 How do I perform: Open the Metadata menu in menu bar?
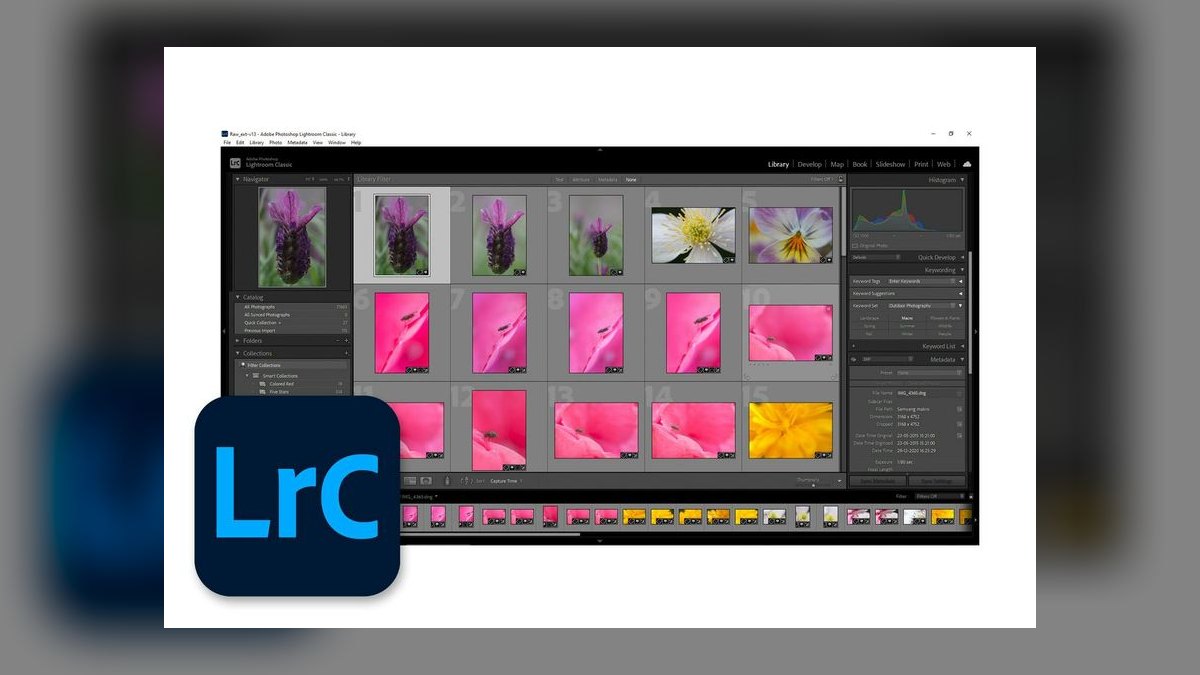(297, 143)
